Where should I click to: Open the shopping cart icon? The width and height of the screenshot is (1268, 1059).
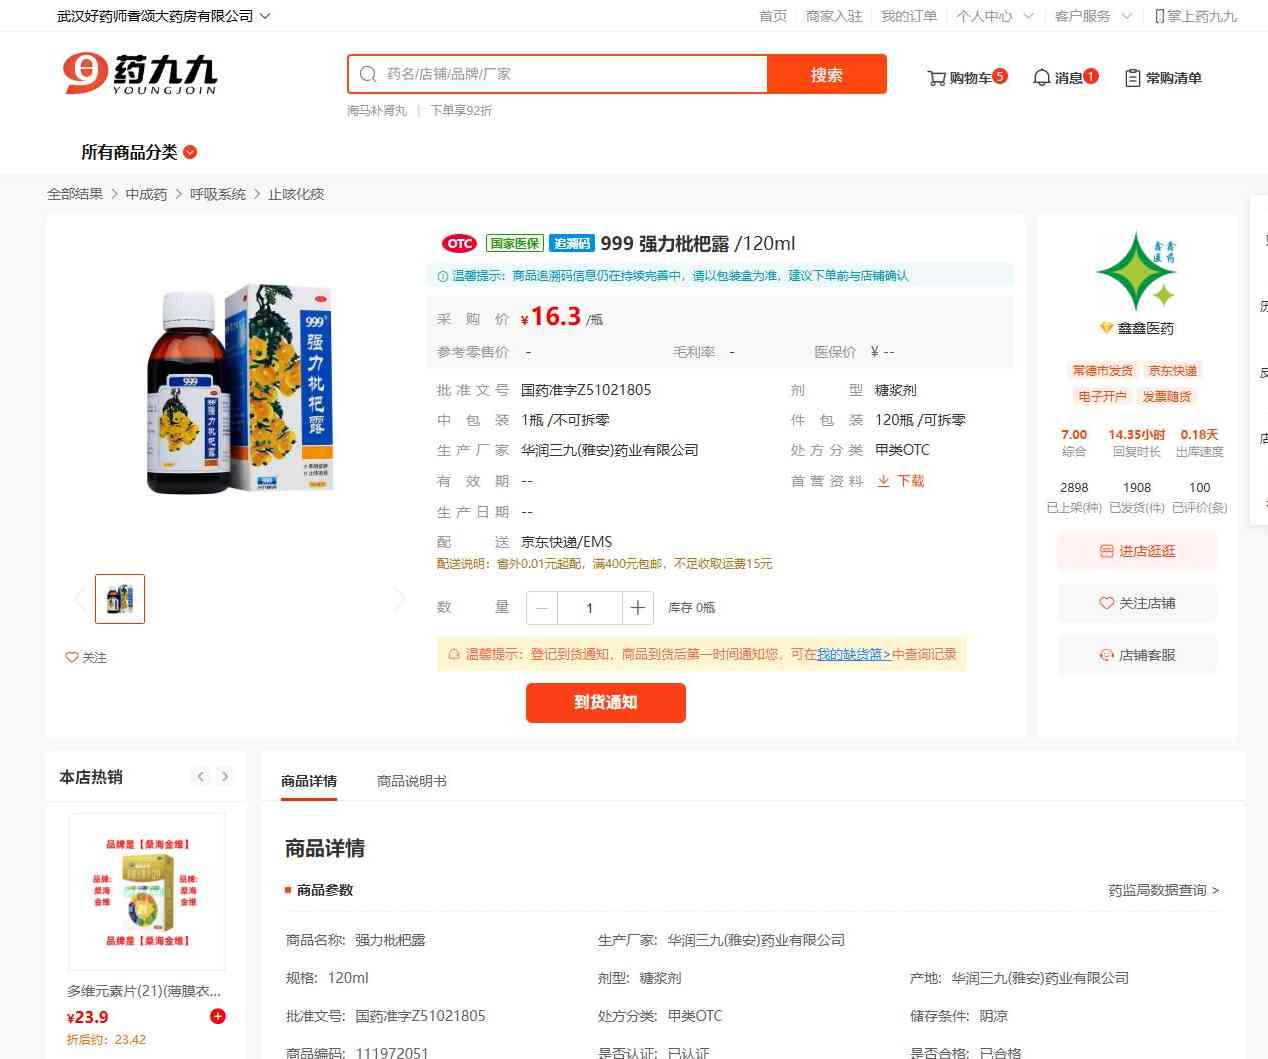pyautogui.click(x=936, y=77)
